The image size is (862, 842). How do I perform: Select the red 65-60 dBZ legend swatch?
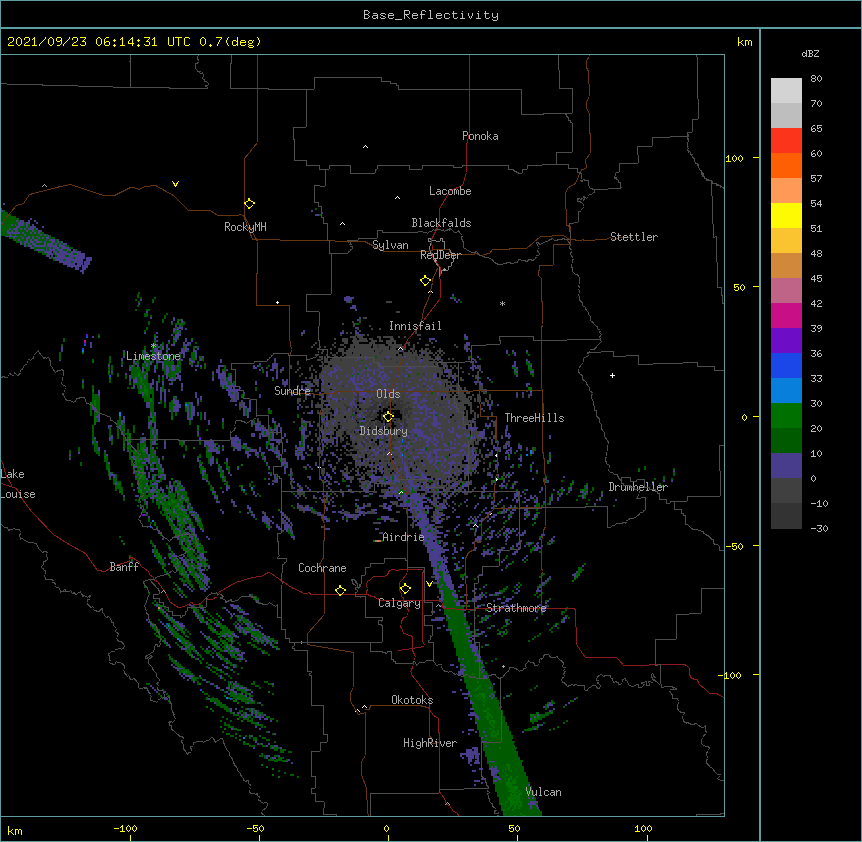click(x=786, y=140)
